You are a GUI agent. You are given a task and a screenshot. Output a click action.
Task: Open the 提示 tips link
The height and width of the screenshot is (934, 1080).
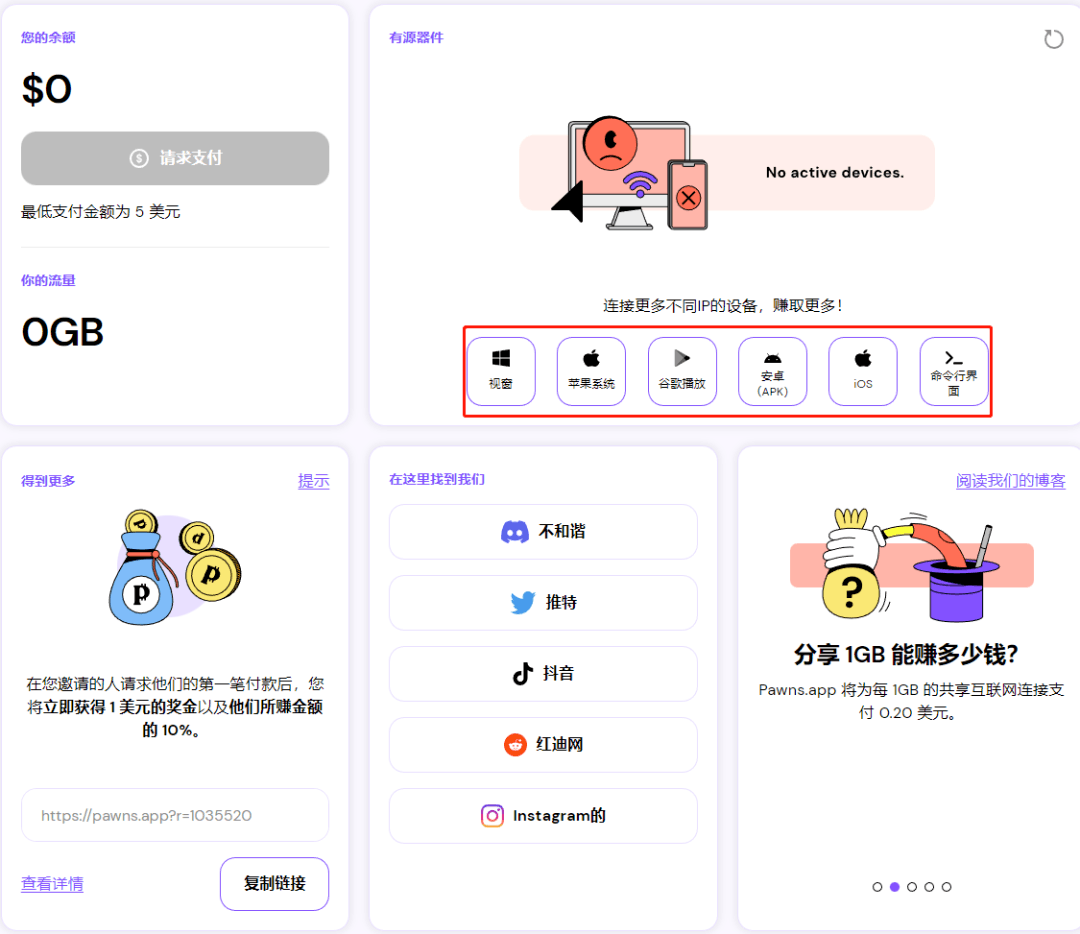coord(313,481)
